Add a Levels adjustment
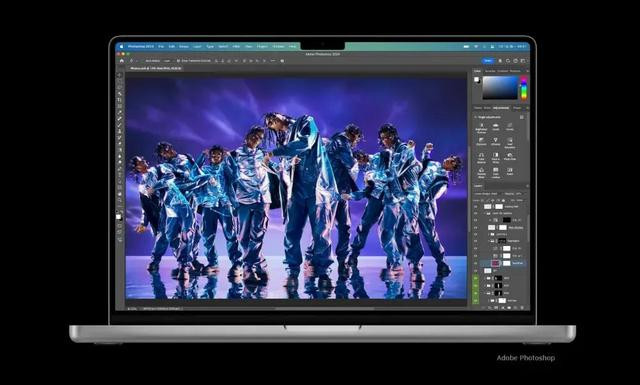This screenshot has width=640, height=385. pos(496,127)
